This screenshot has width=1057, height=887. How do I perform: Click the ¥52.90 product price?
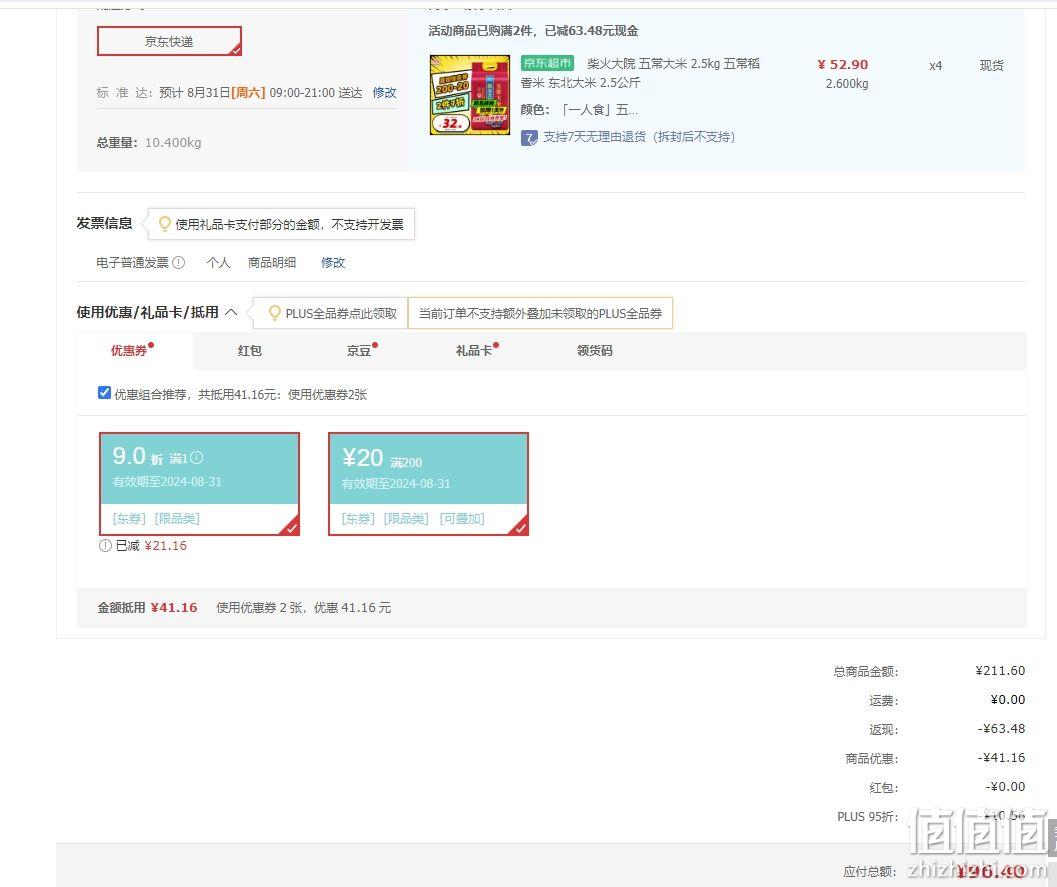click(843, 65)
